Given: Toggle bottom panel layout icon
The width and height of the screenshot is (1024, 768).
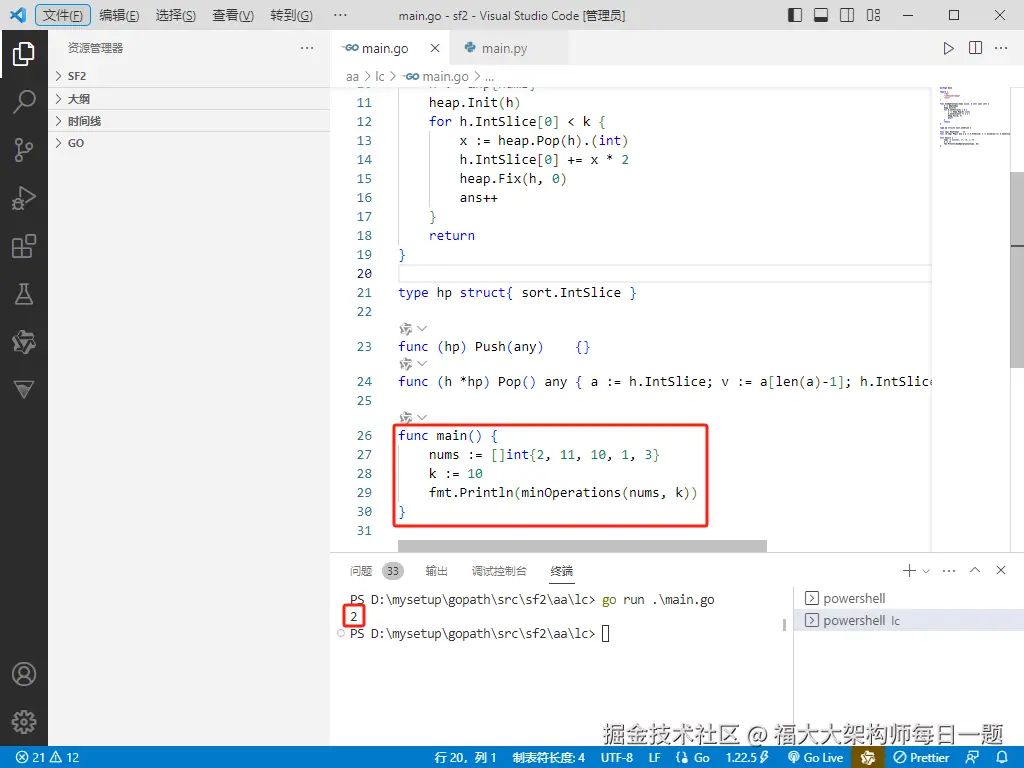Looking at the screenshot, I should (821, 15).
